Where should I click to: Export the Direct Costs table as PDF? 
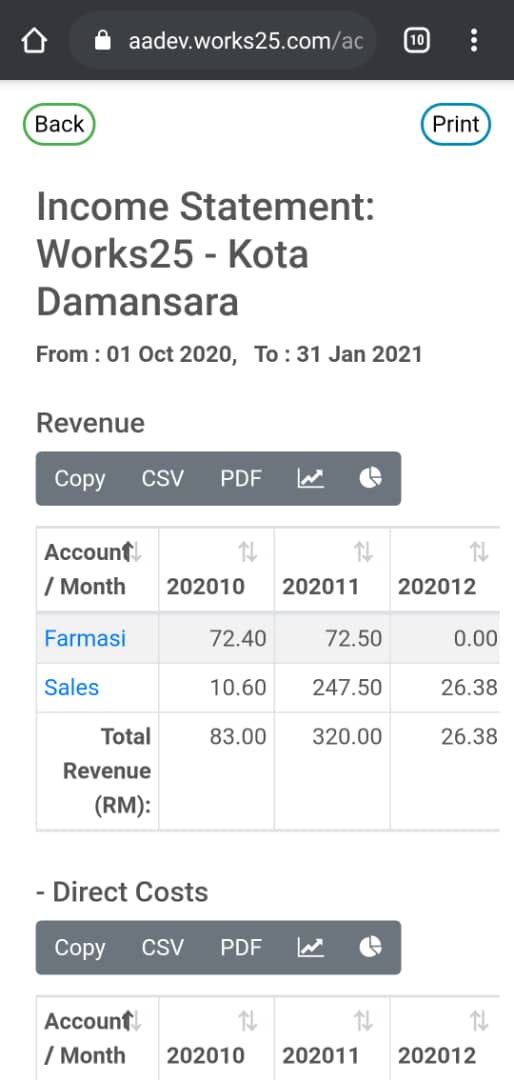[241, 947]
